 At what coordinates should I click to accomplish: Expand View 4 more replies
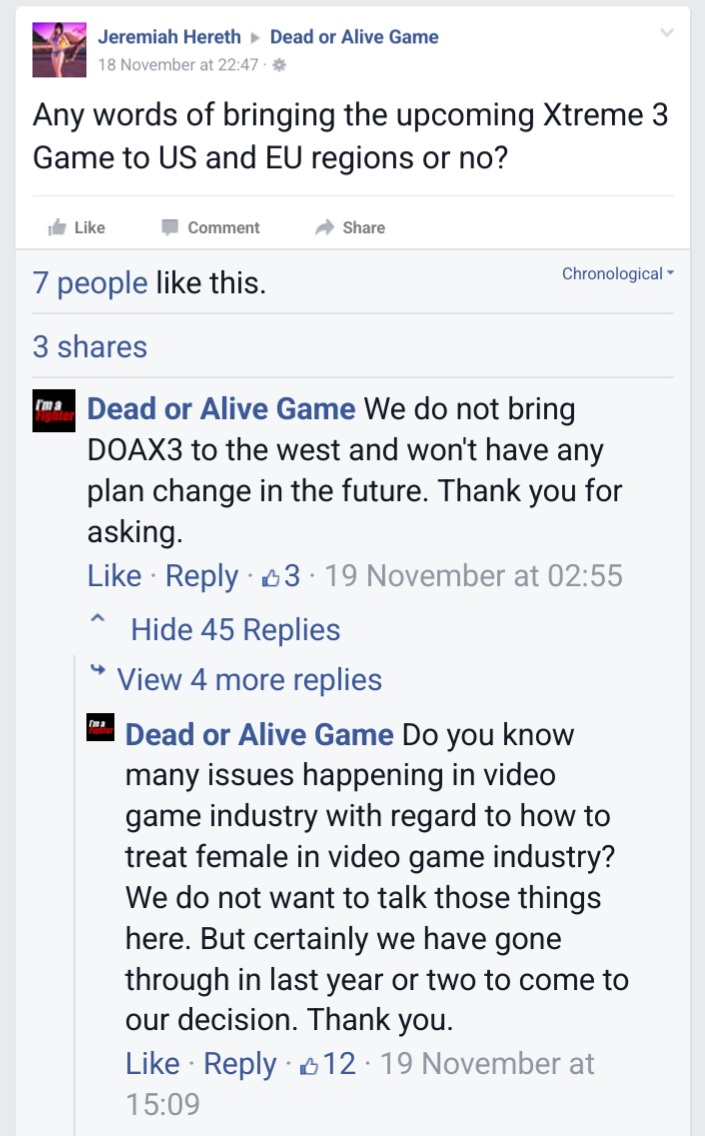(249, 680)
